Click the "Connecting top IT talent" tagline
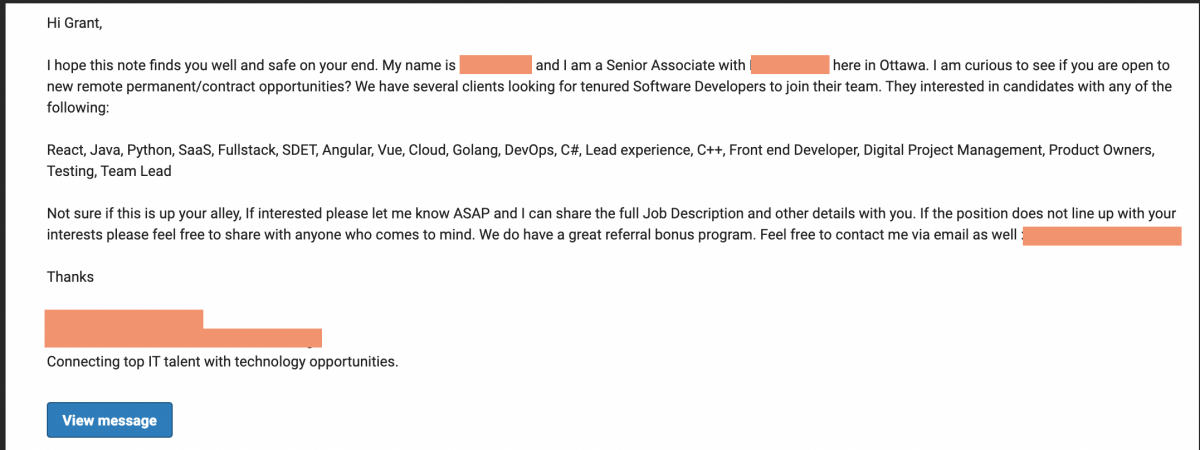Screen dimensions: 1200x450 (222, 361)
